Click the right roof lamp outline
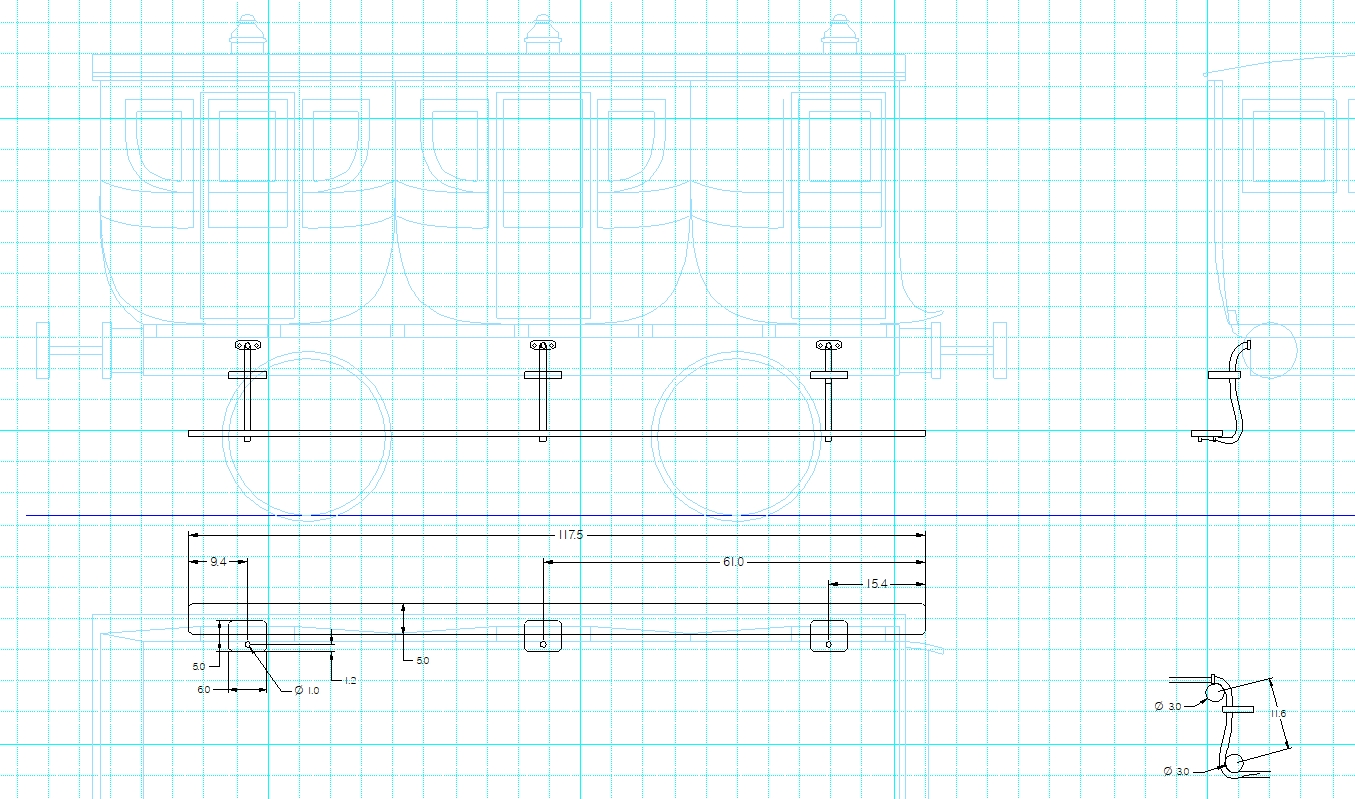1355x799 pixels. [838, 35]
